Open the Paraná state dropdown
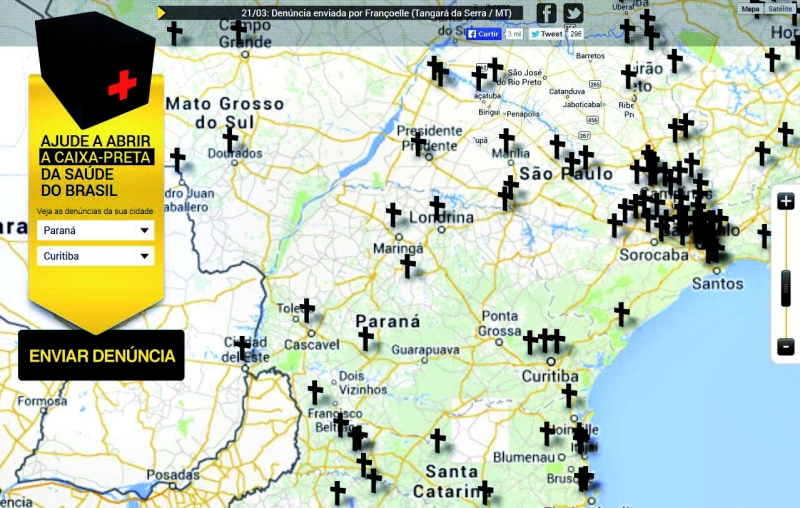This screenshot has height=508, width=800. pyautogui.click(x=95, y=230)
